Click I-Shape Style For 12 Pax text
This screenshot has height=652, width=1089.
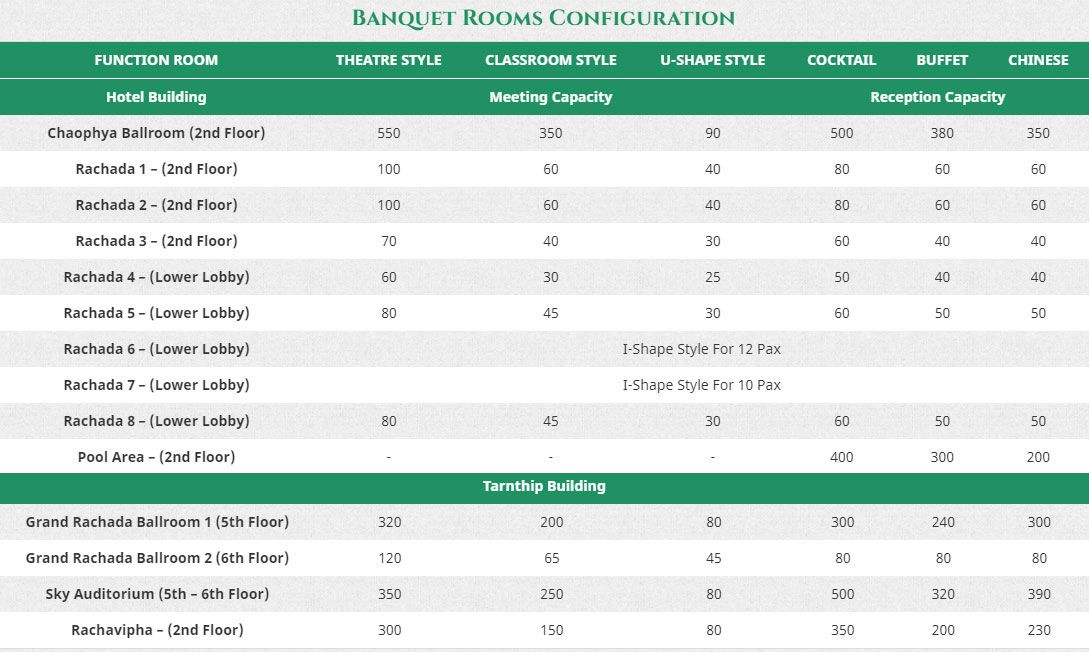701,349
